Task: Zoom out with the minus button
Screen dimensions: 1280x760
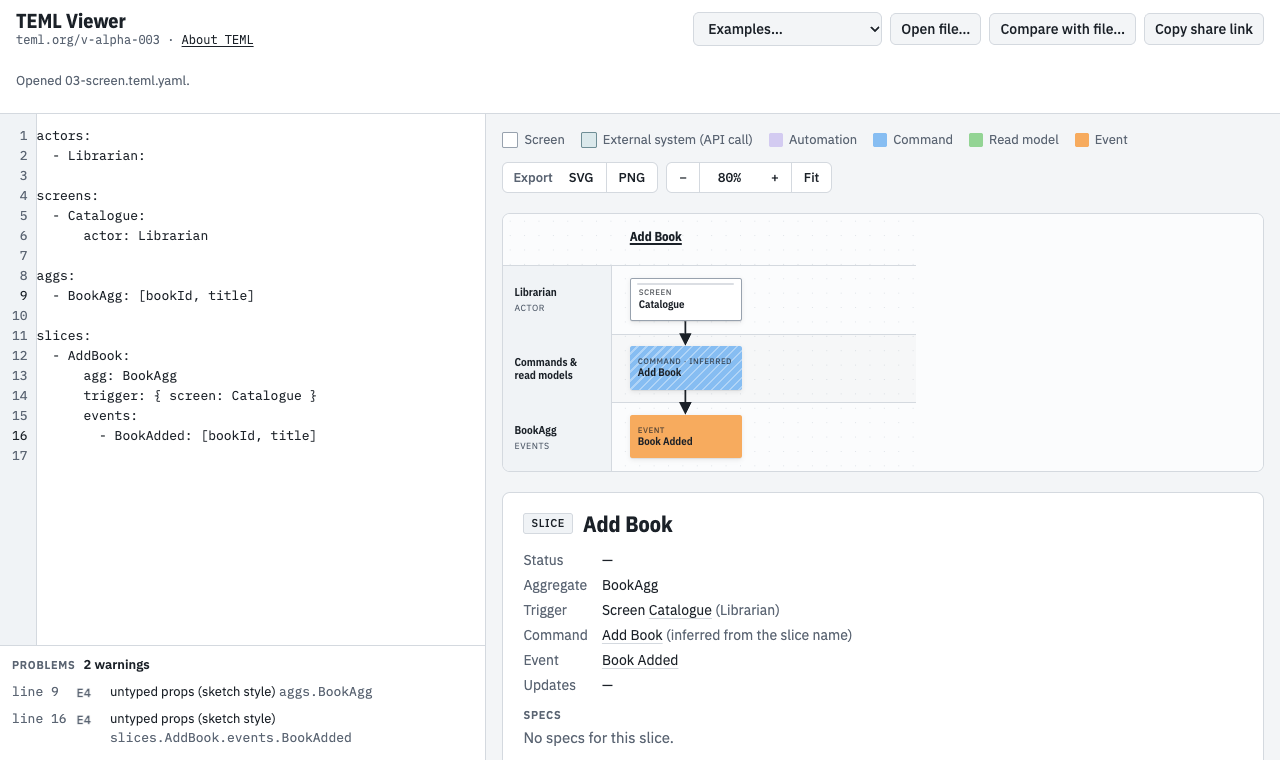Action: coord(683,177)
